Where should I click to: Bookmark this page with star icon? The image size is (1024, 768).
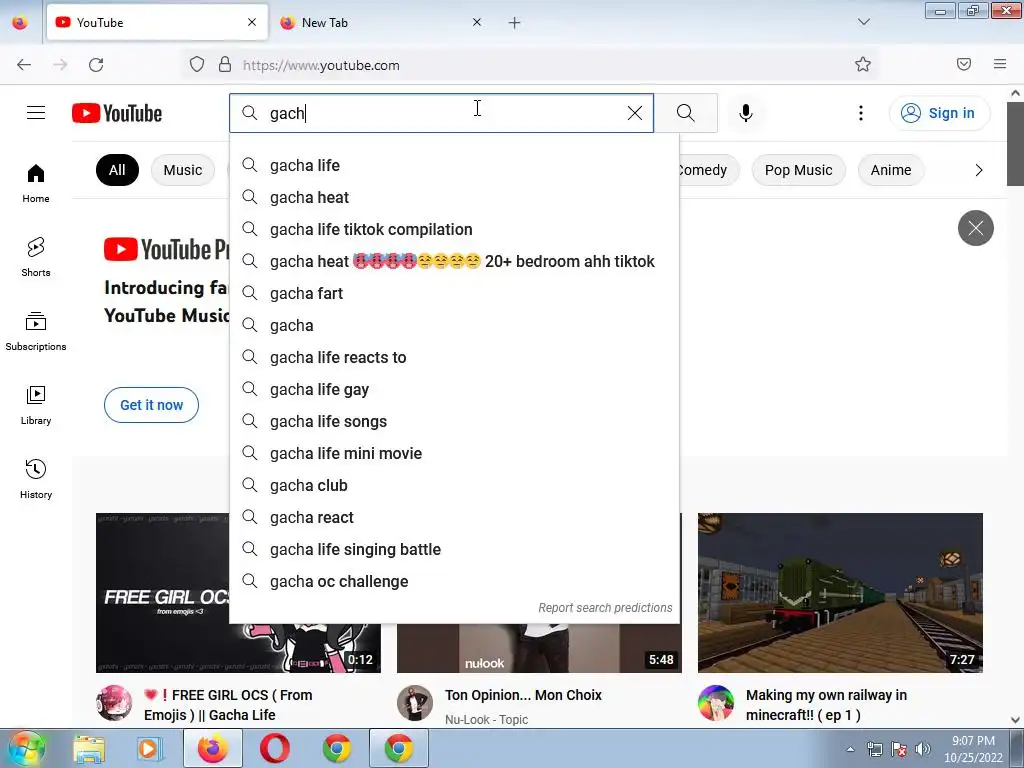(x=863, y=64)
